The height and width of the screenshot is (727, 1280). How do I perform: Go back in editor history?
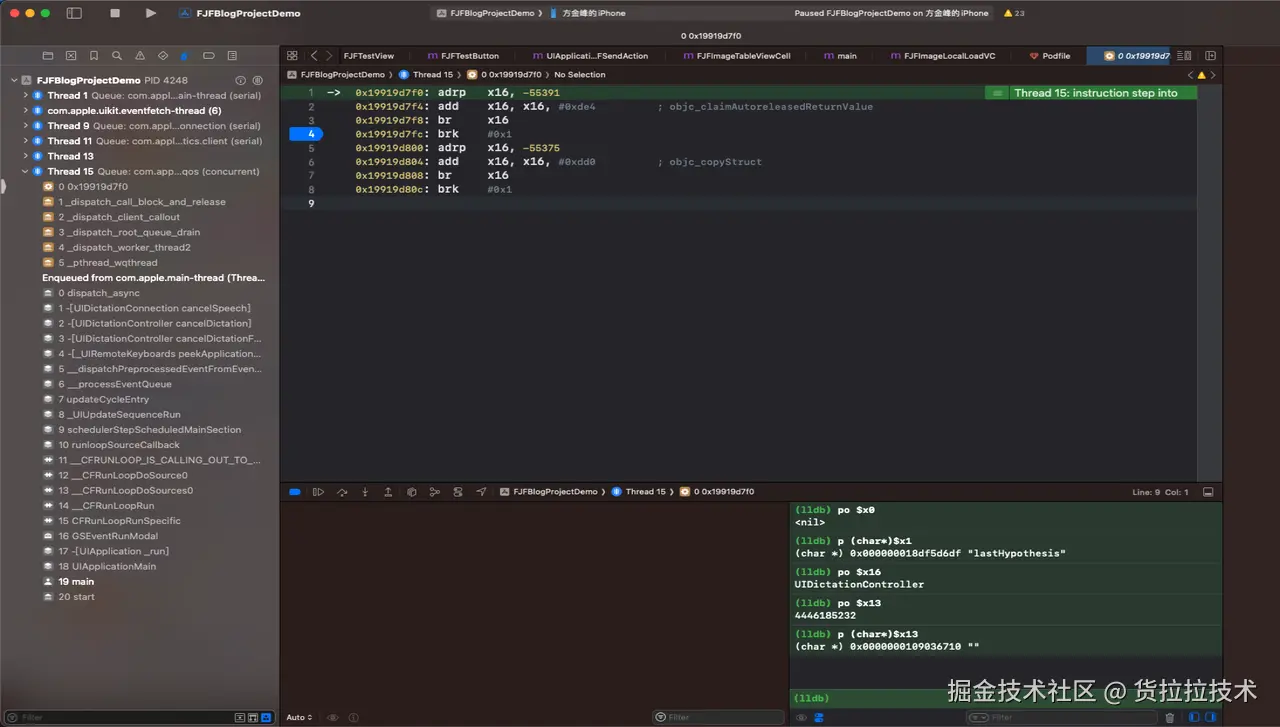(x=314, y=56)
